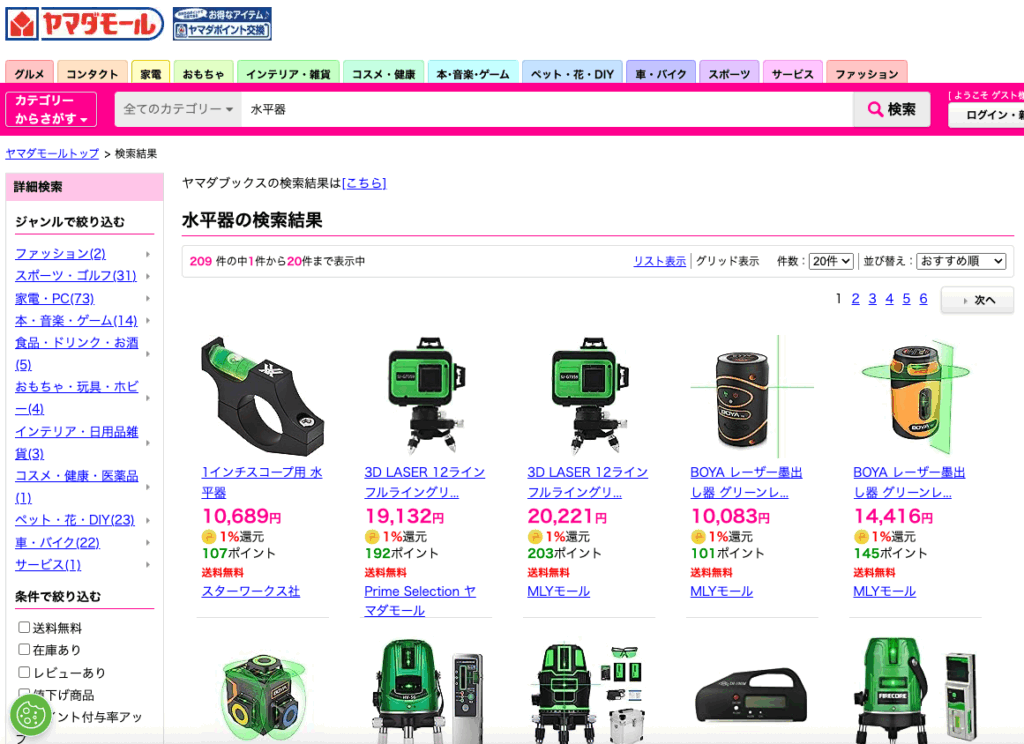Image resolution: width=1024 pixels, height=744 pixels.
Task: Open the Yamada Mall logo homepage
Action: tap(84, 24)
